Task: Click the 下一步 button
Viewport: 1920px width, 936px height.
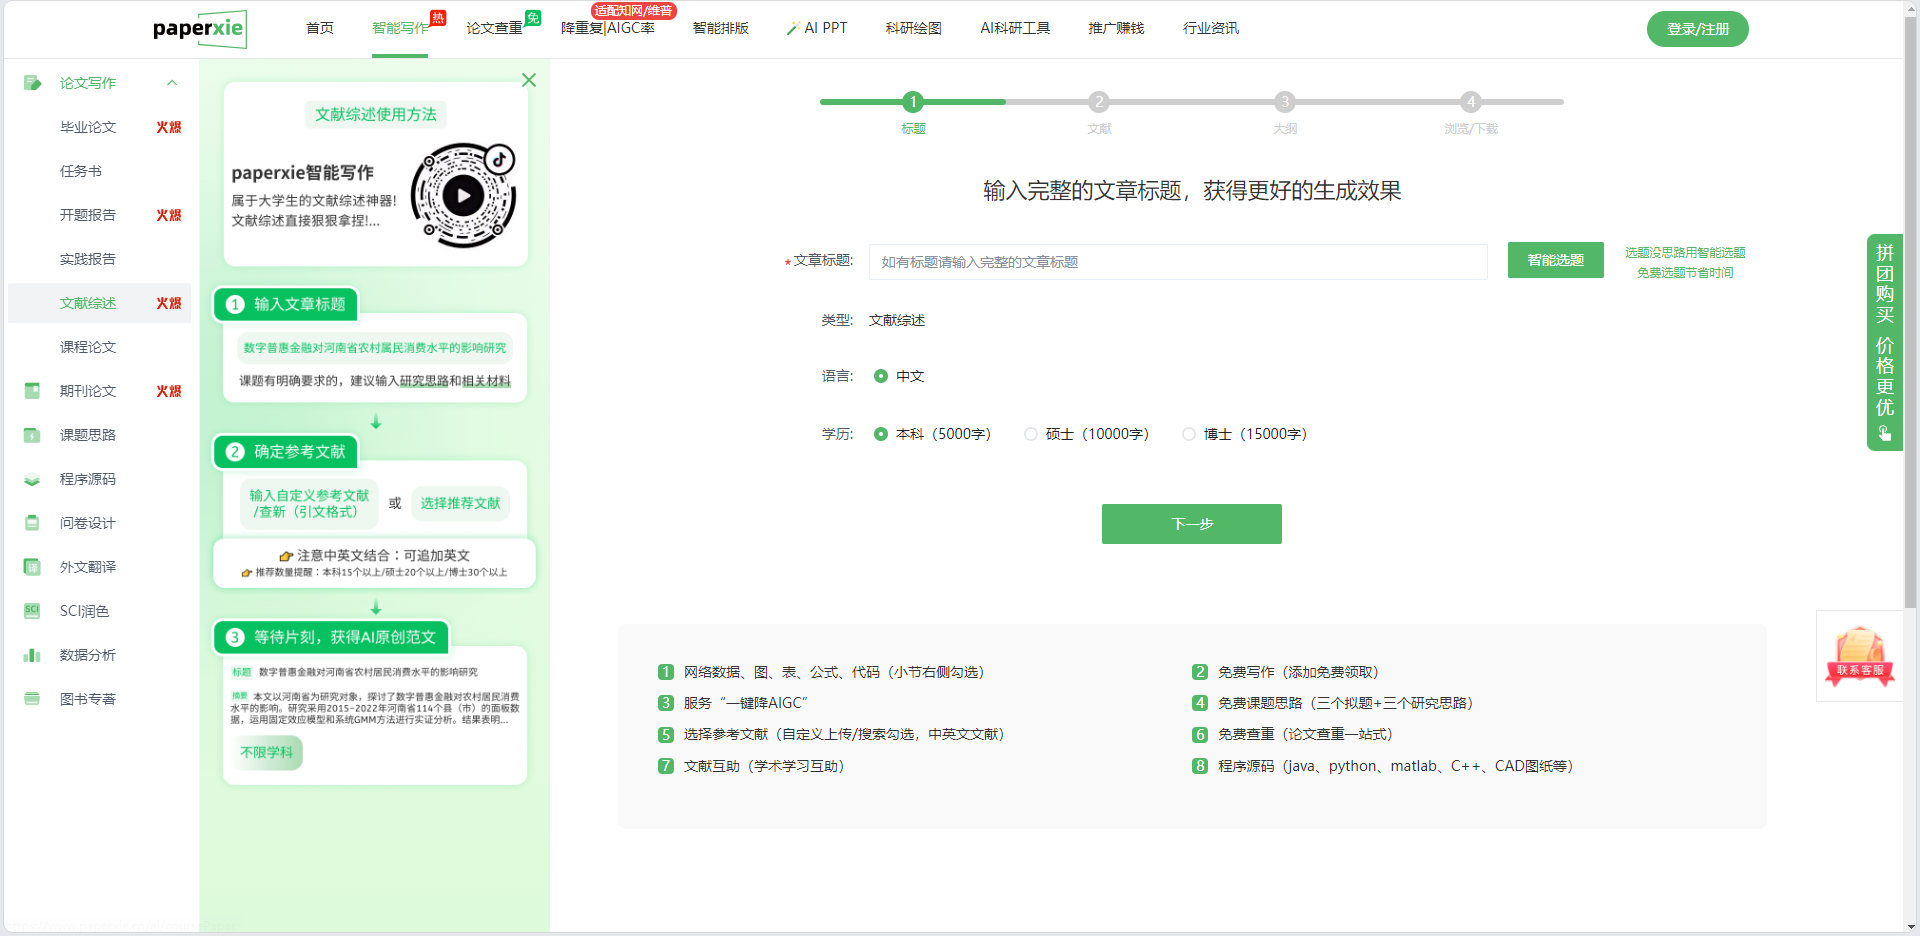Action: click(1191, 524)
